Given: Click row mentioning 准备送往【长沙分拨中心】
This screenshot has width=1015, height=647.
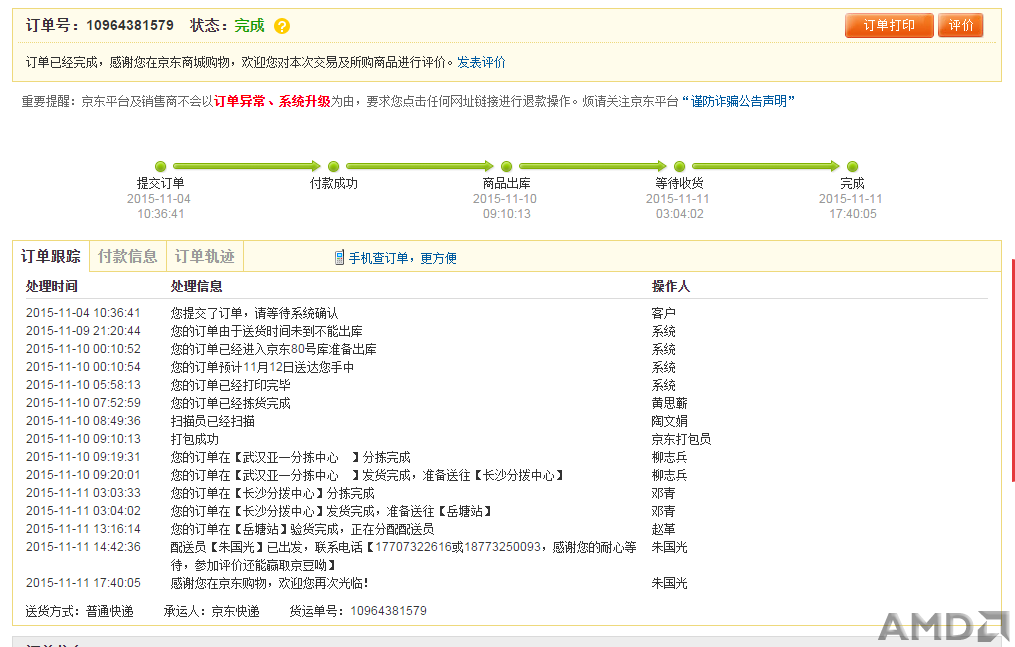Looking at the screenshot, I should (x=506, y=476).
